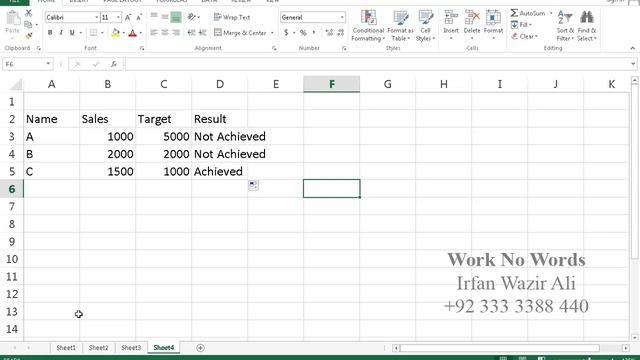Activate the Format Painter brush

[29, 36]
